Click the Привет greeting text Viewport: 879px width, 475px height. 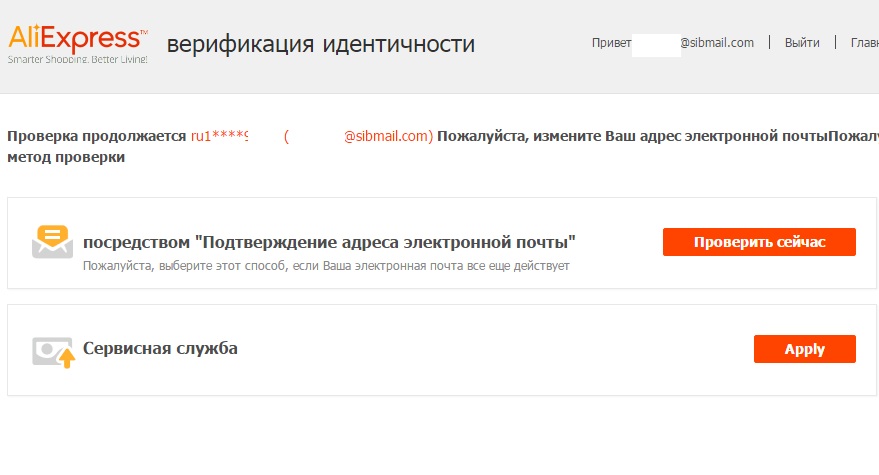pyautogui.click(x=611, y=43)
